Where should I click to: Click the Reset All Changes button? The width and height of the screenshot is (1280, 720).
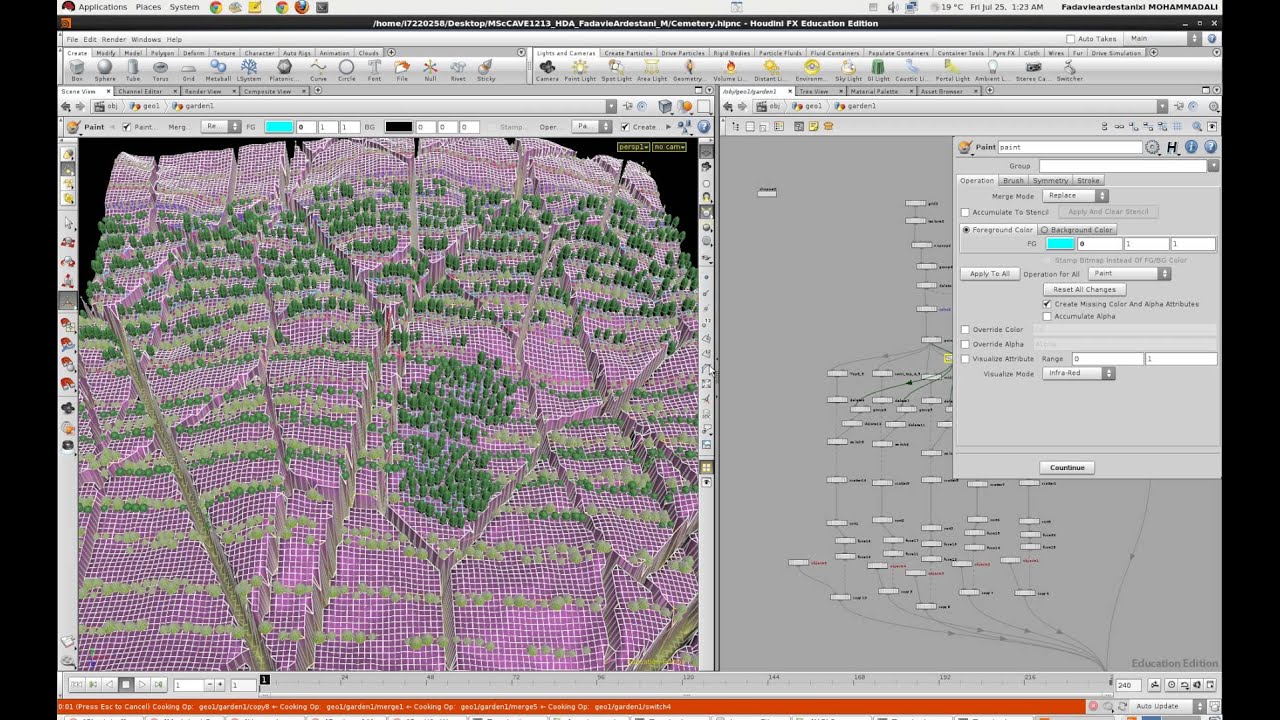[x=1084, y=289]
